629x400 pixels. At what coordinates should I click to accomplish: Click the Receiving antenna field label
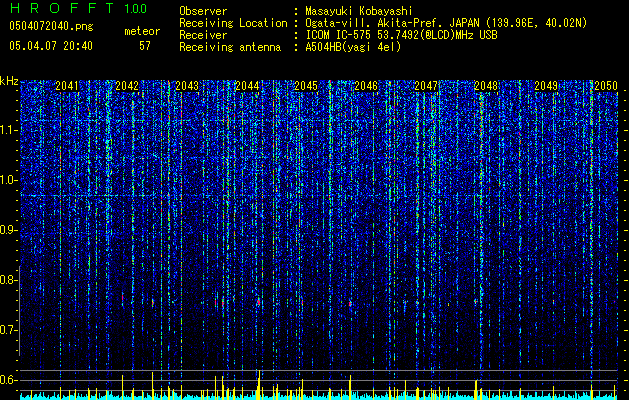[230, 47]
